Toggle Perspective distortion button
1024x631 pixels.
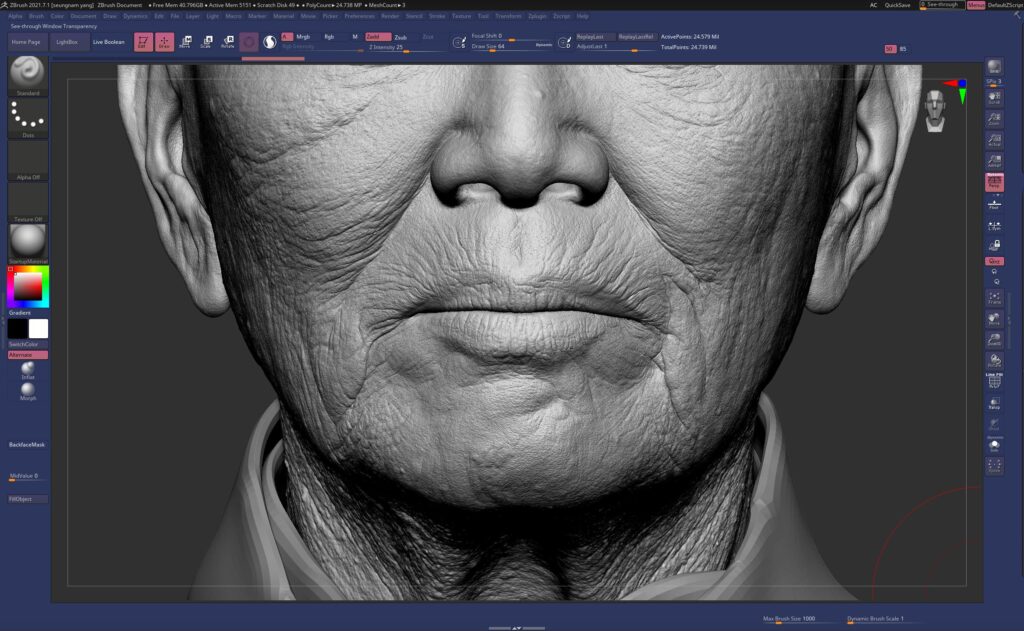tap(995, 182)
